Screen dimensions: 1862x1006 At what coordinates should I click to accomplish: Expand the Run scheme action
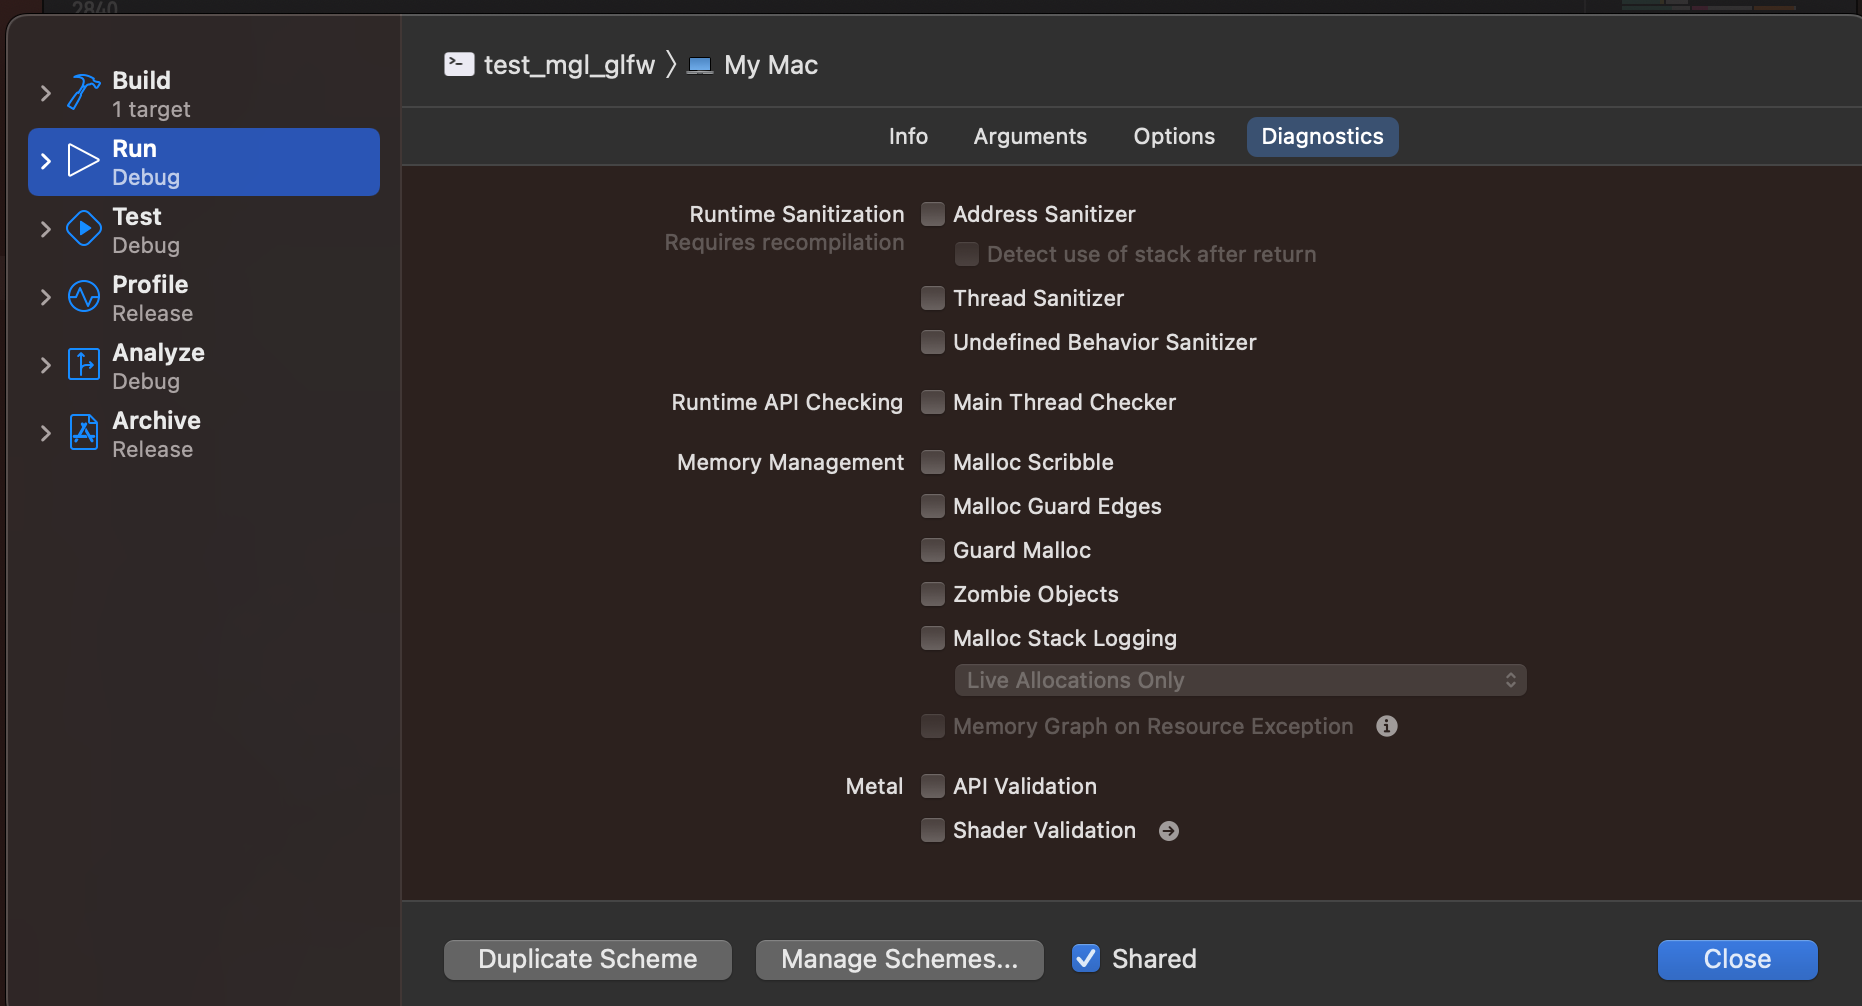[x=45, y=160]
